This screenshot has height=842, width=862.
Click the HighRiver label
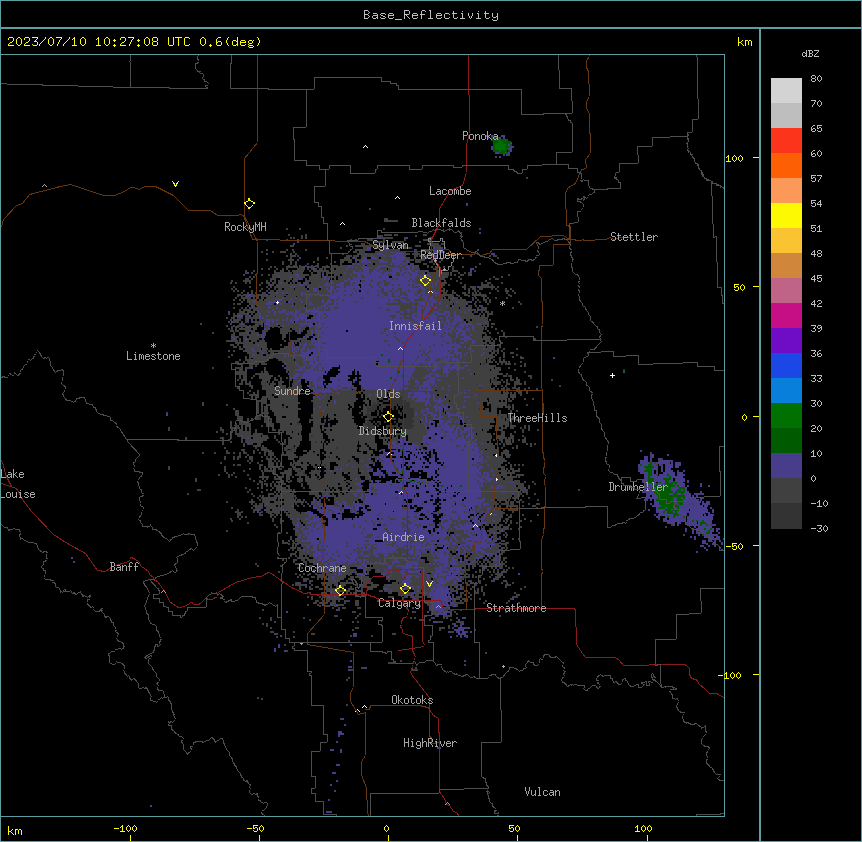click(x=430, y=743)
